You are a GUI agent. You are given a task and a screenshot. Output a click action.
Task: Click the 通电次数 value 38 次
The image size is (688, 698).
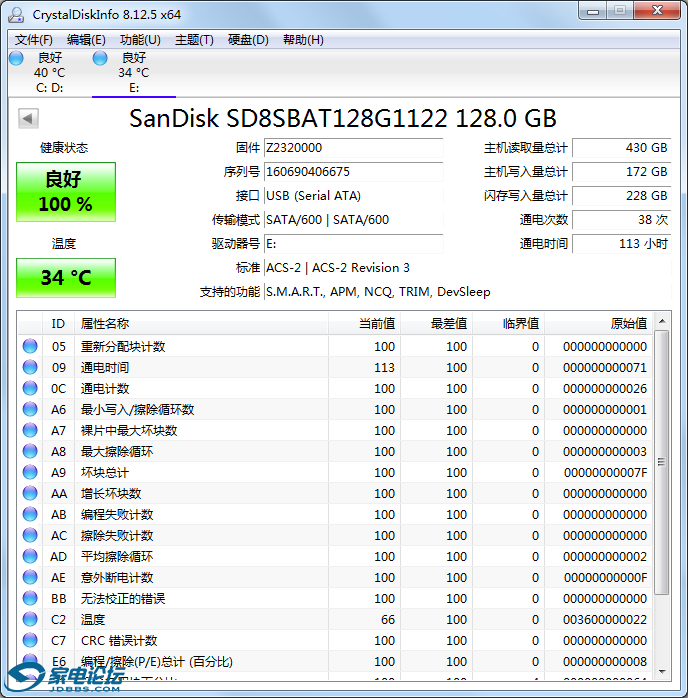point(622,220)
